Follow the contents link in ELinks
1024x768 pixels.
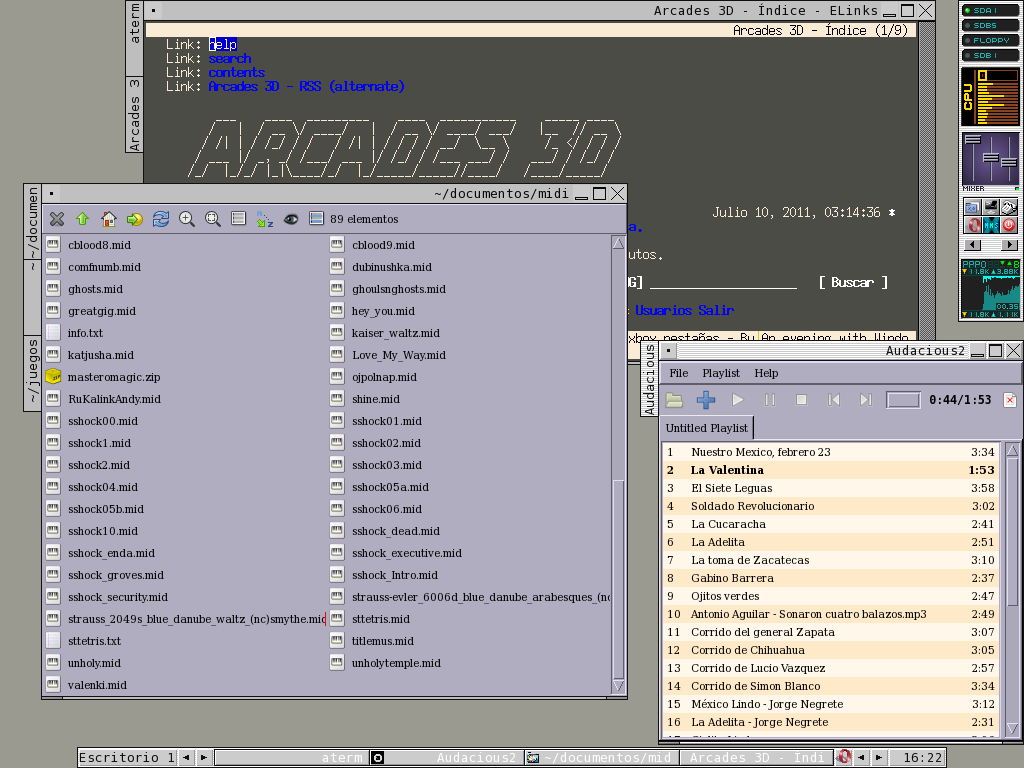tap(236, 72)
